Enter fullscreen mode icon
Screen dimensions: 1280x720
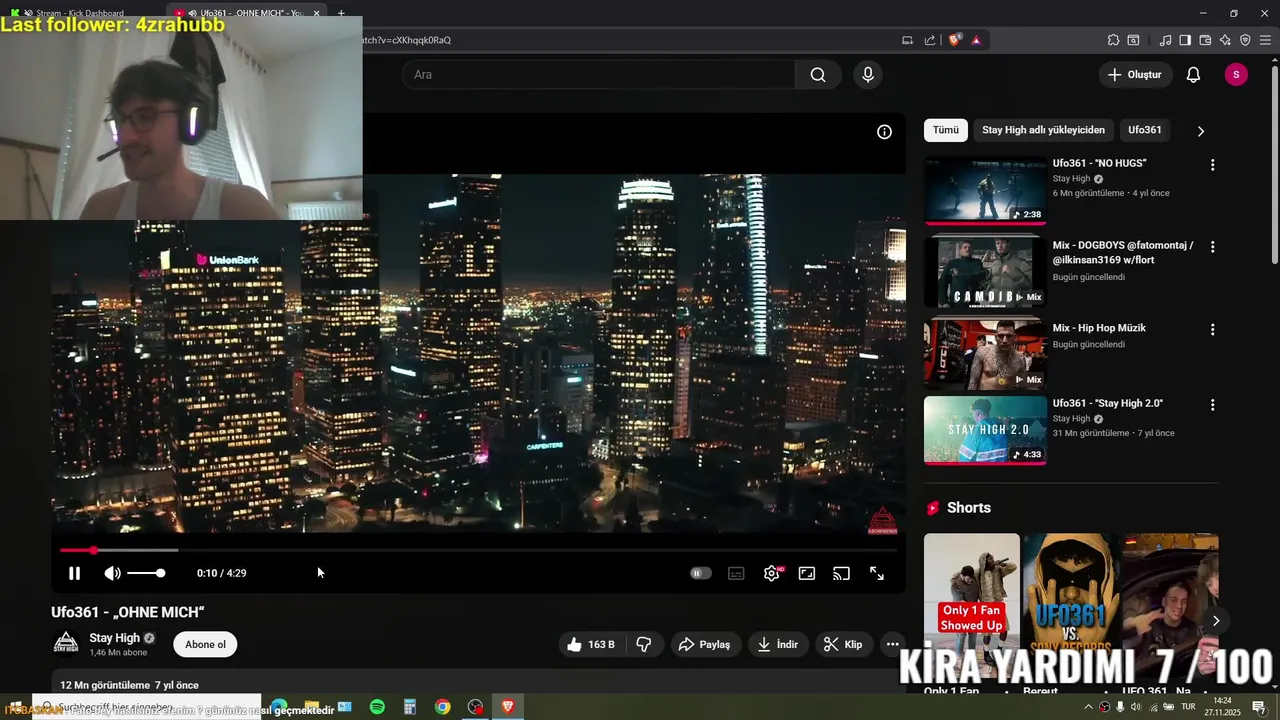pyautogui.click(x=877, y=573)
